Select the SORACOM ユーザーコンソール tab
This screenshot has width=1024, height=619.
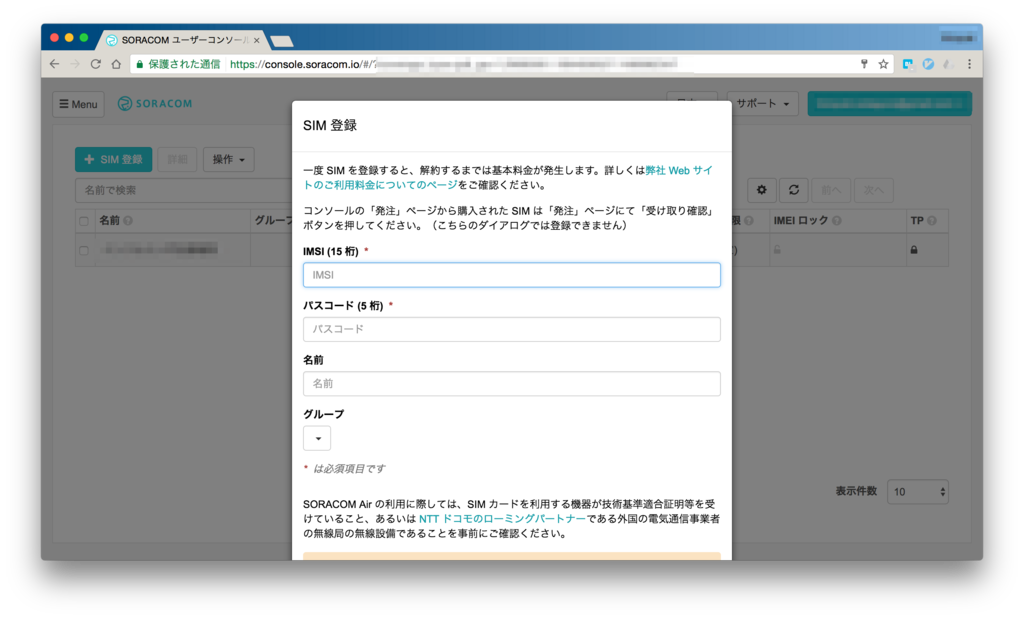pos(183,40)
